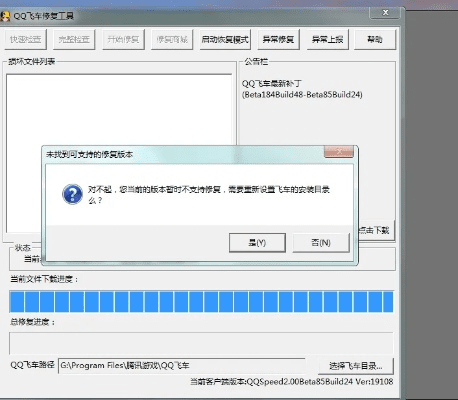Click the Beta184Build48-Beta85Build24 patch text

click(x=302, y=95)
